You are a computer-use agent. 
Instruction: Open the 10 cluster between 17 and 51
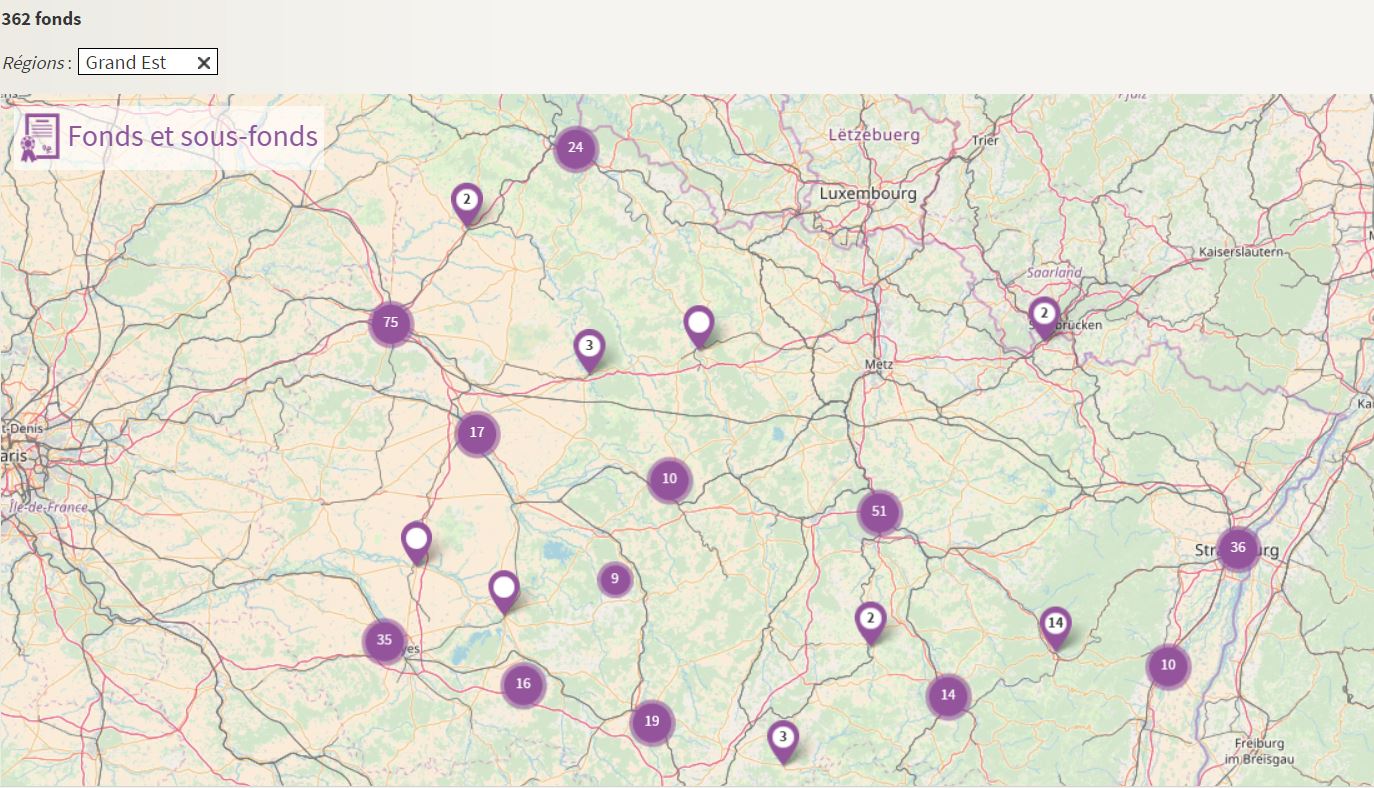coord(669,479)
